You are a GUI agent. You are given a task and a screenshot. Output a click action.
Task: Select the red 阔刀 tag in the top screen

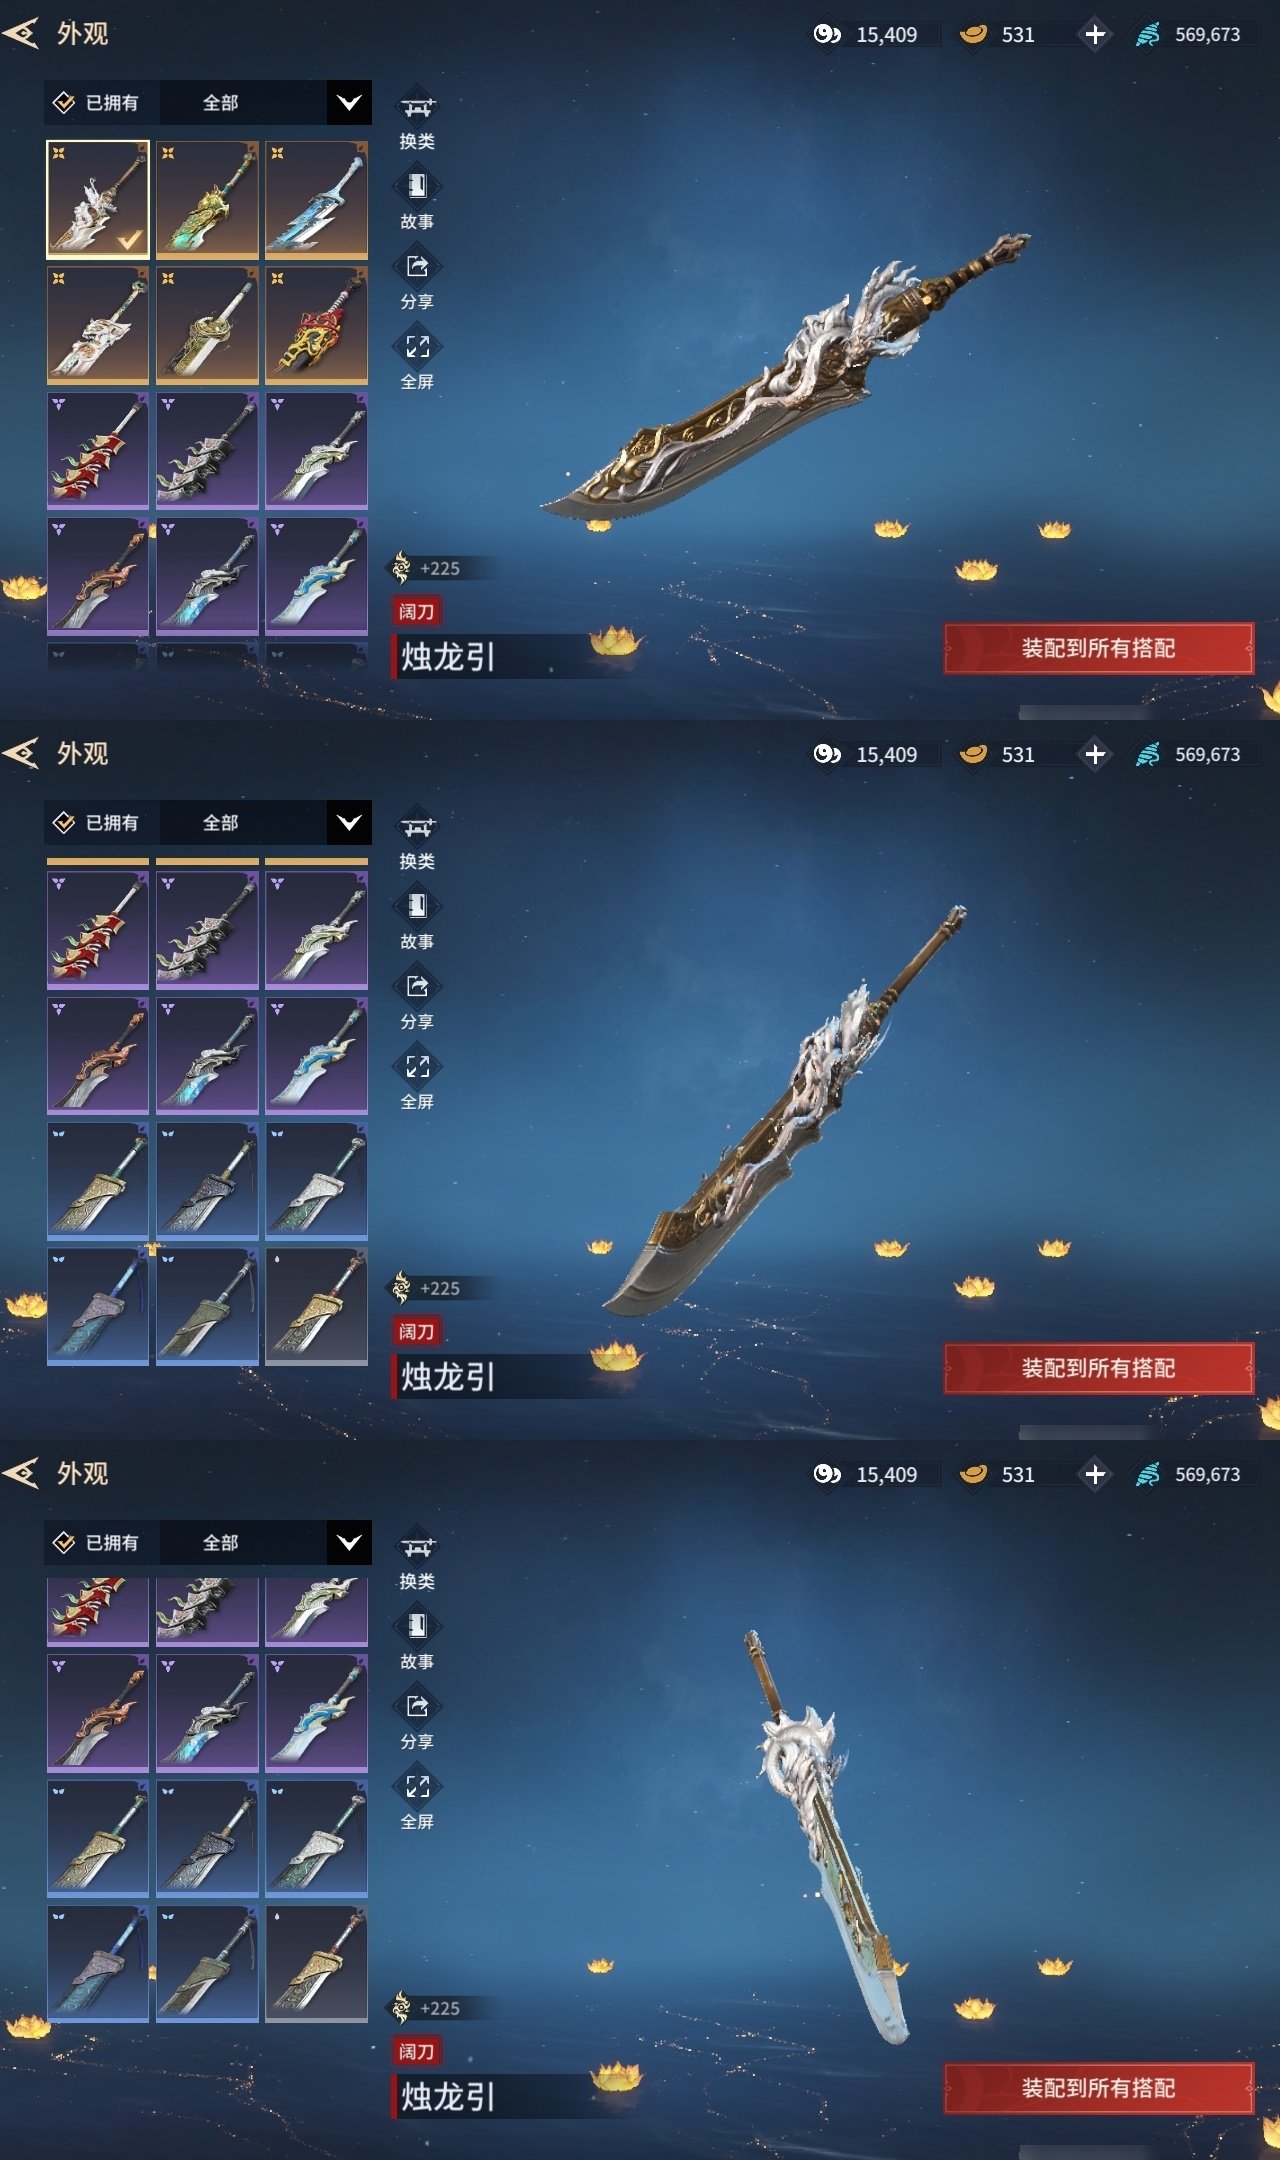click(416, 611)
